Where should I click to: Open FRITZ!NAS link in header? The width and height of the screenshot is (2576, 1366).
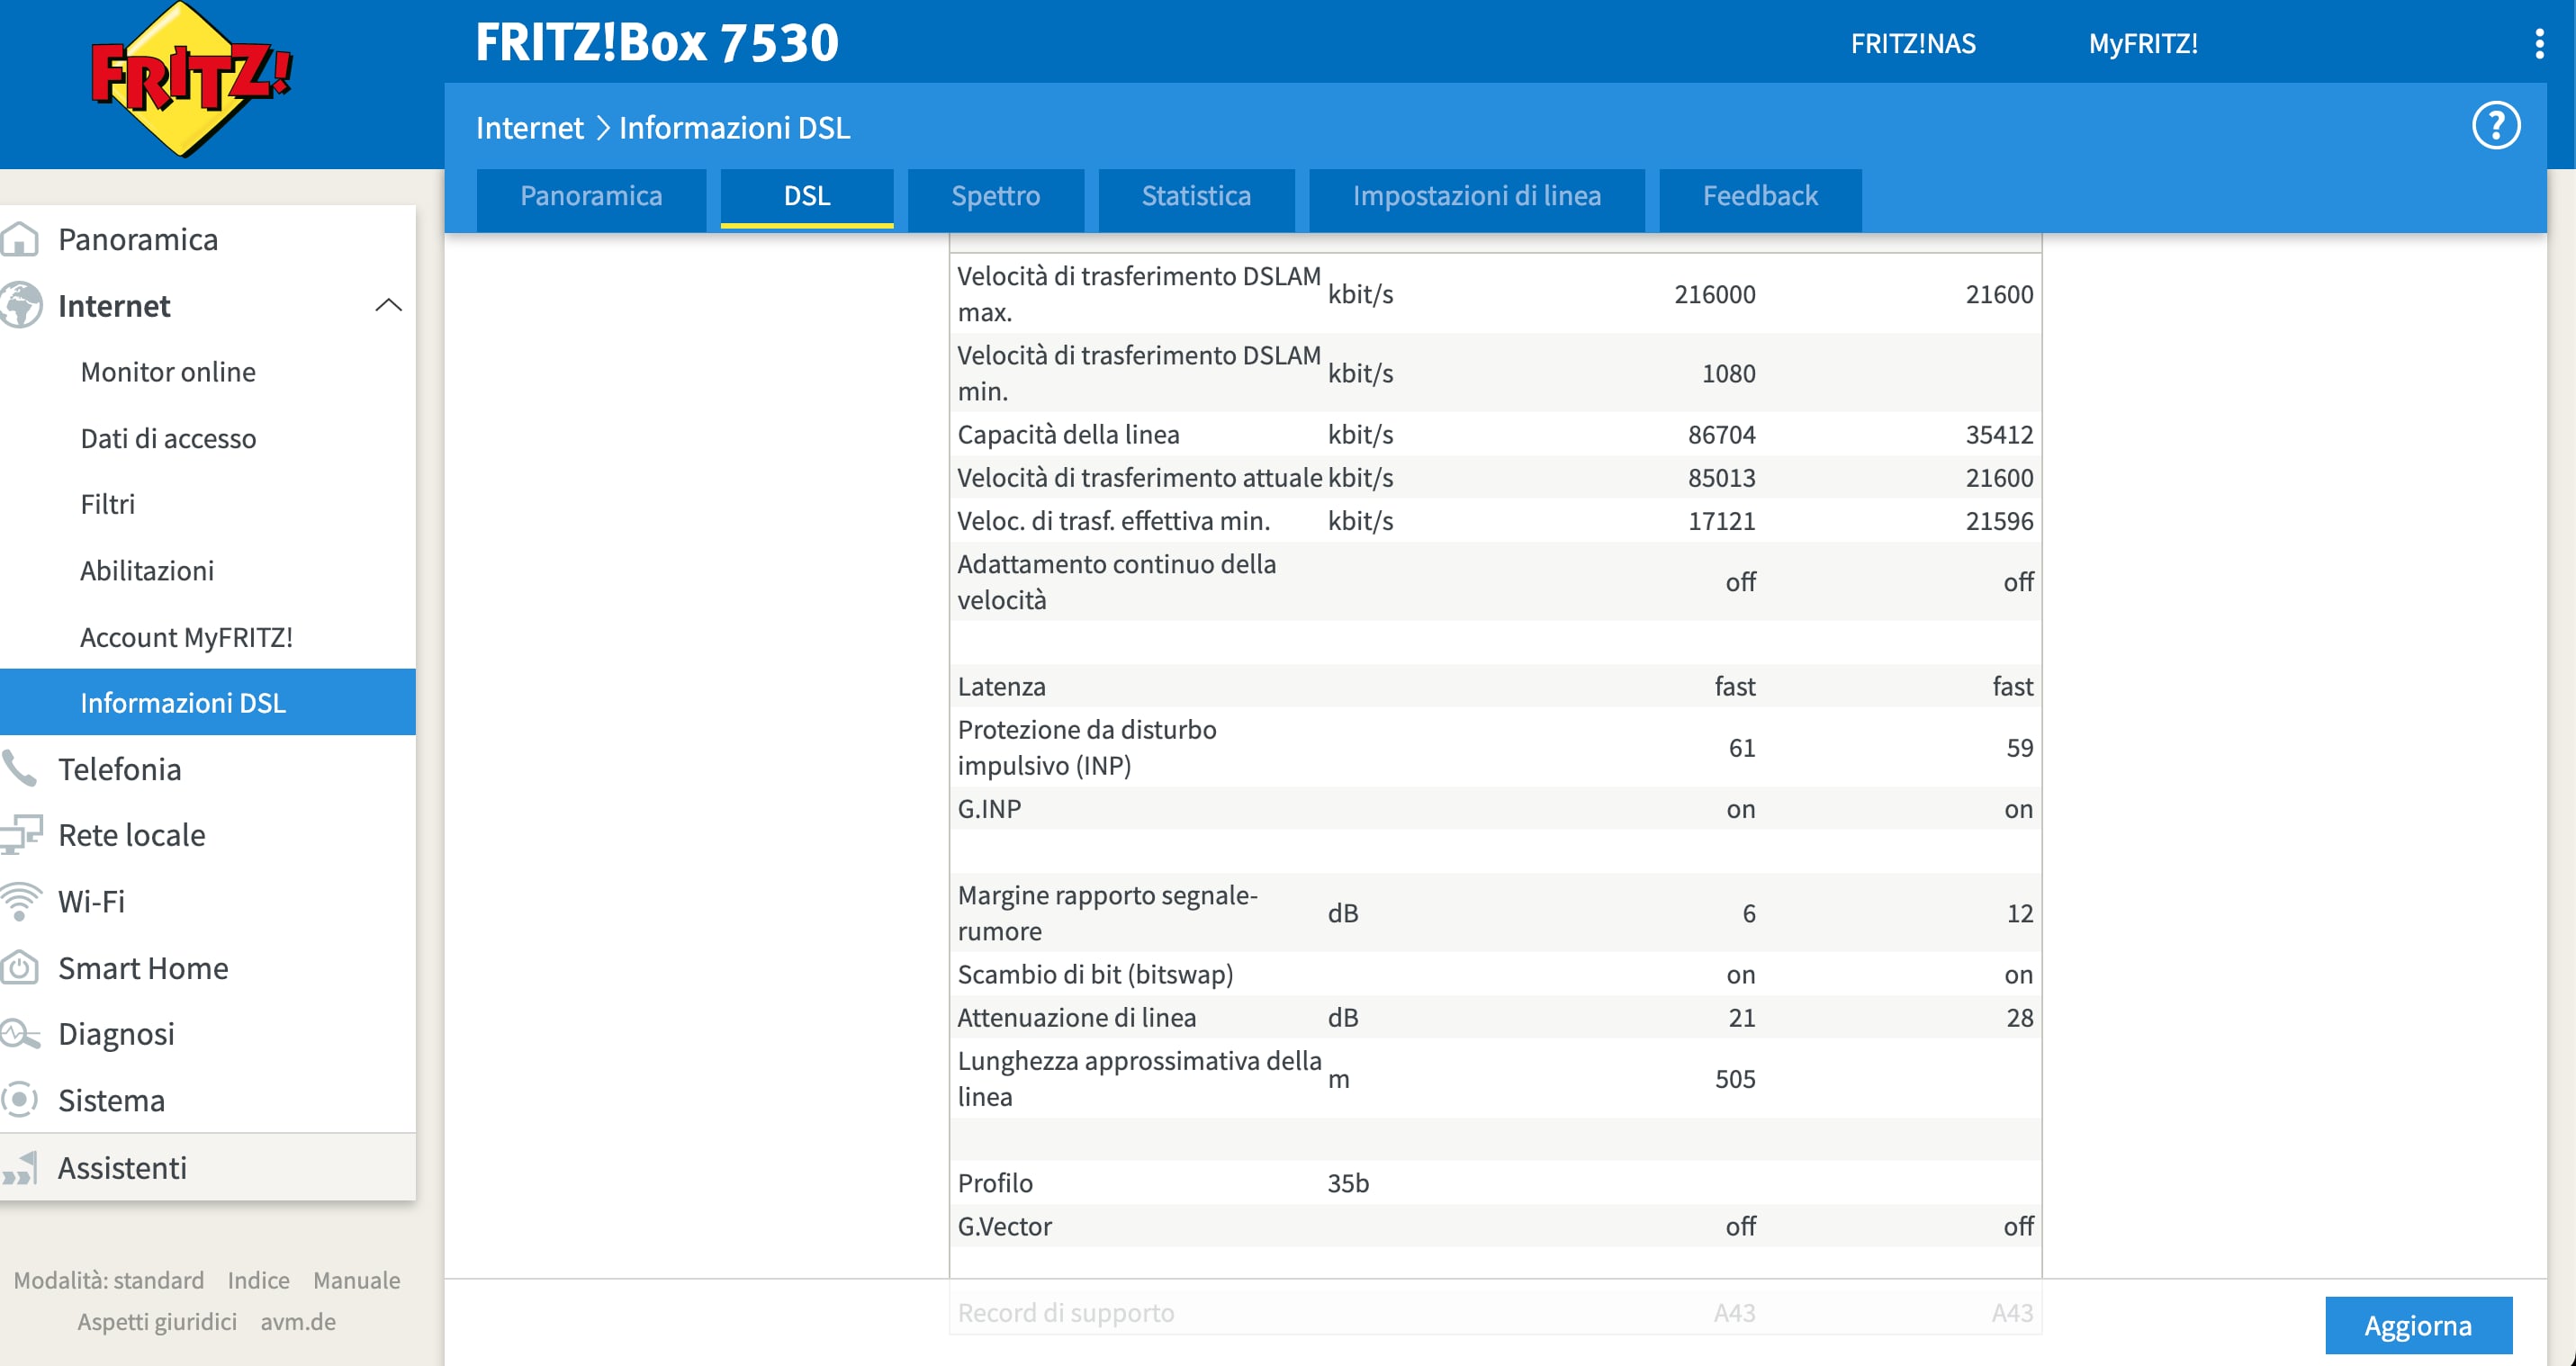coord(1912,43)
